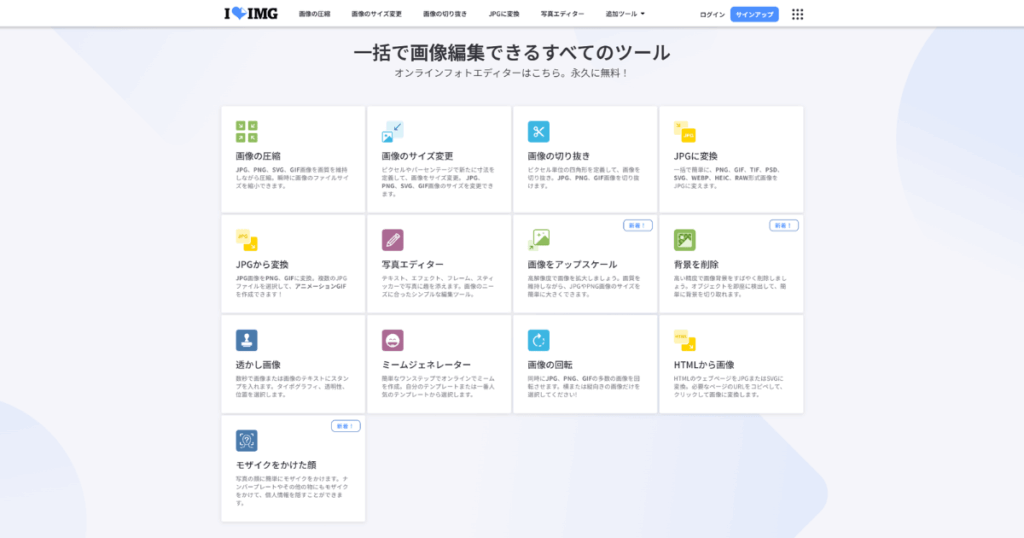Open the モザイクをかけた顔 card title

tap(276, 465)
